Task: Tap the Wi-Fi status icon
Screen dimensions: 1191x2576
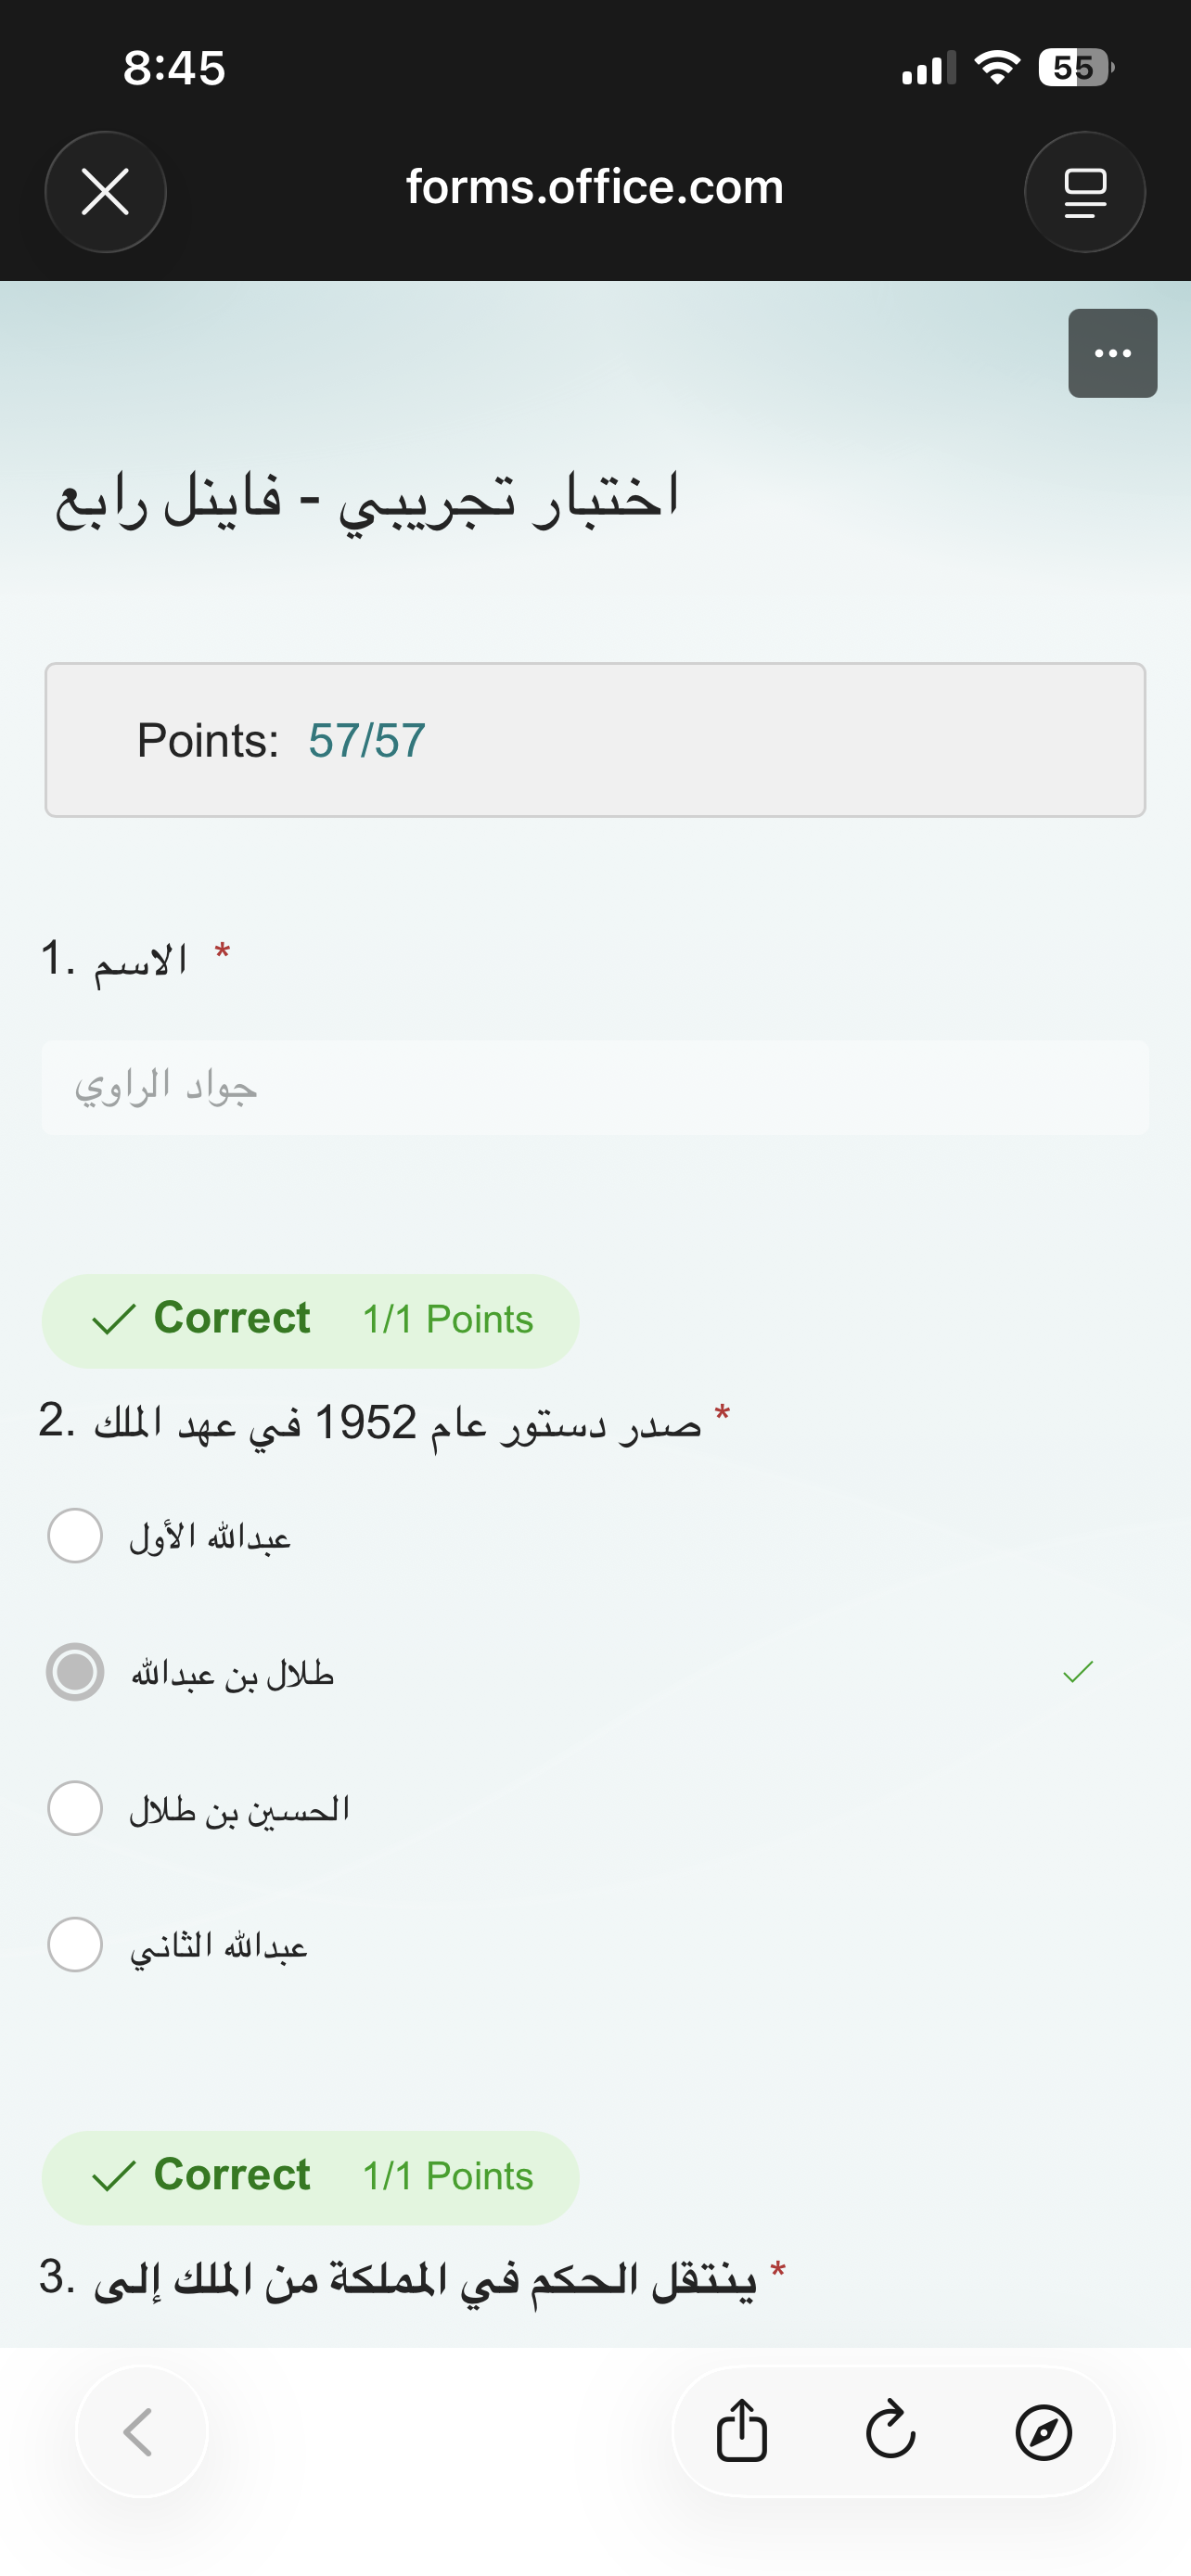Action: (x=996, y=68)
